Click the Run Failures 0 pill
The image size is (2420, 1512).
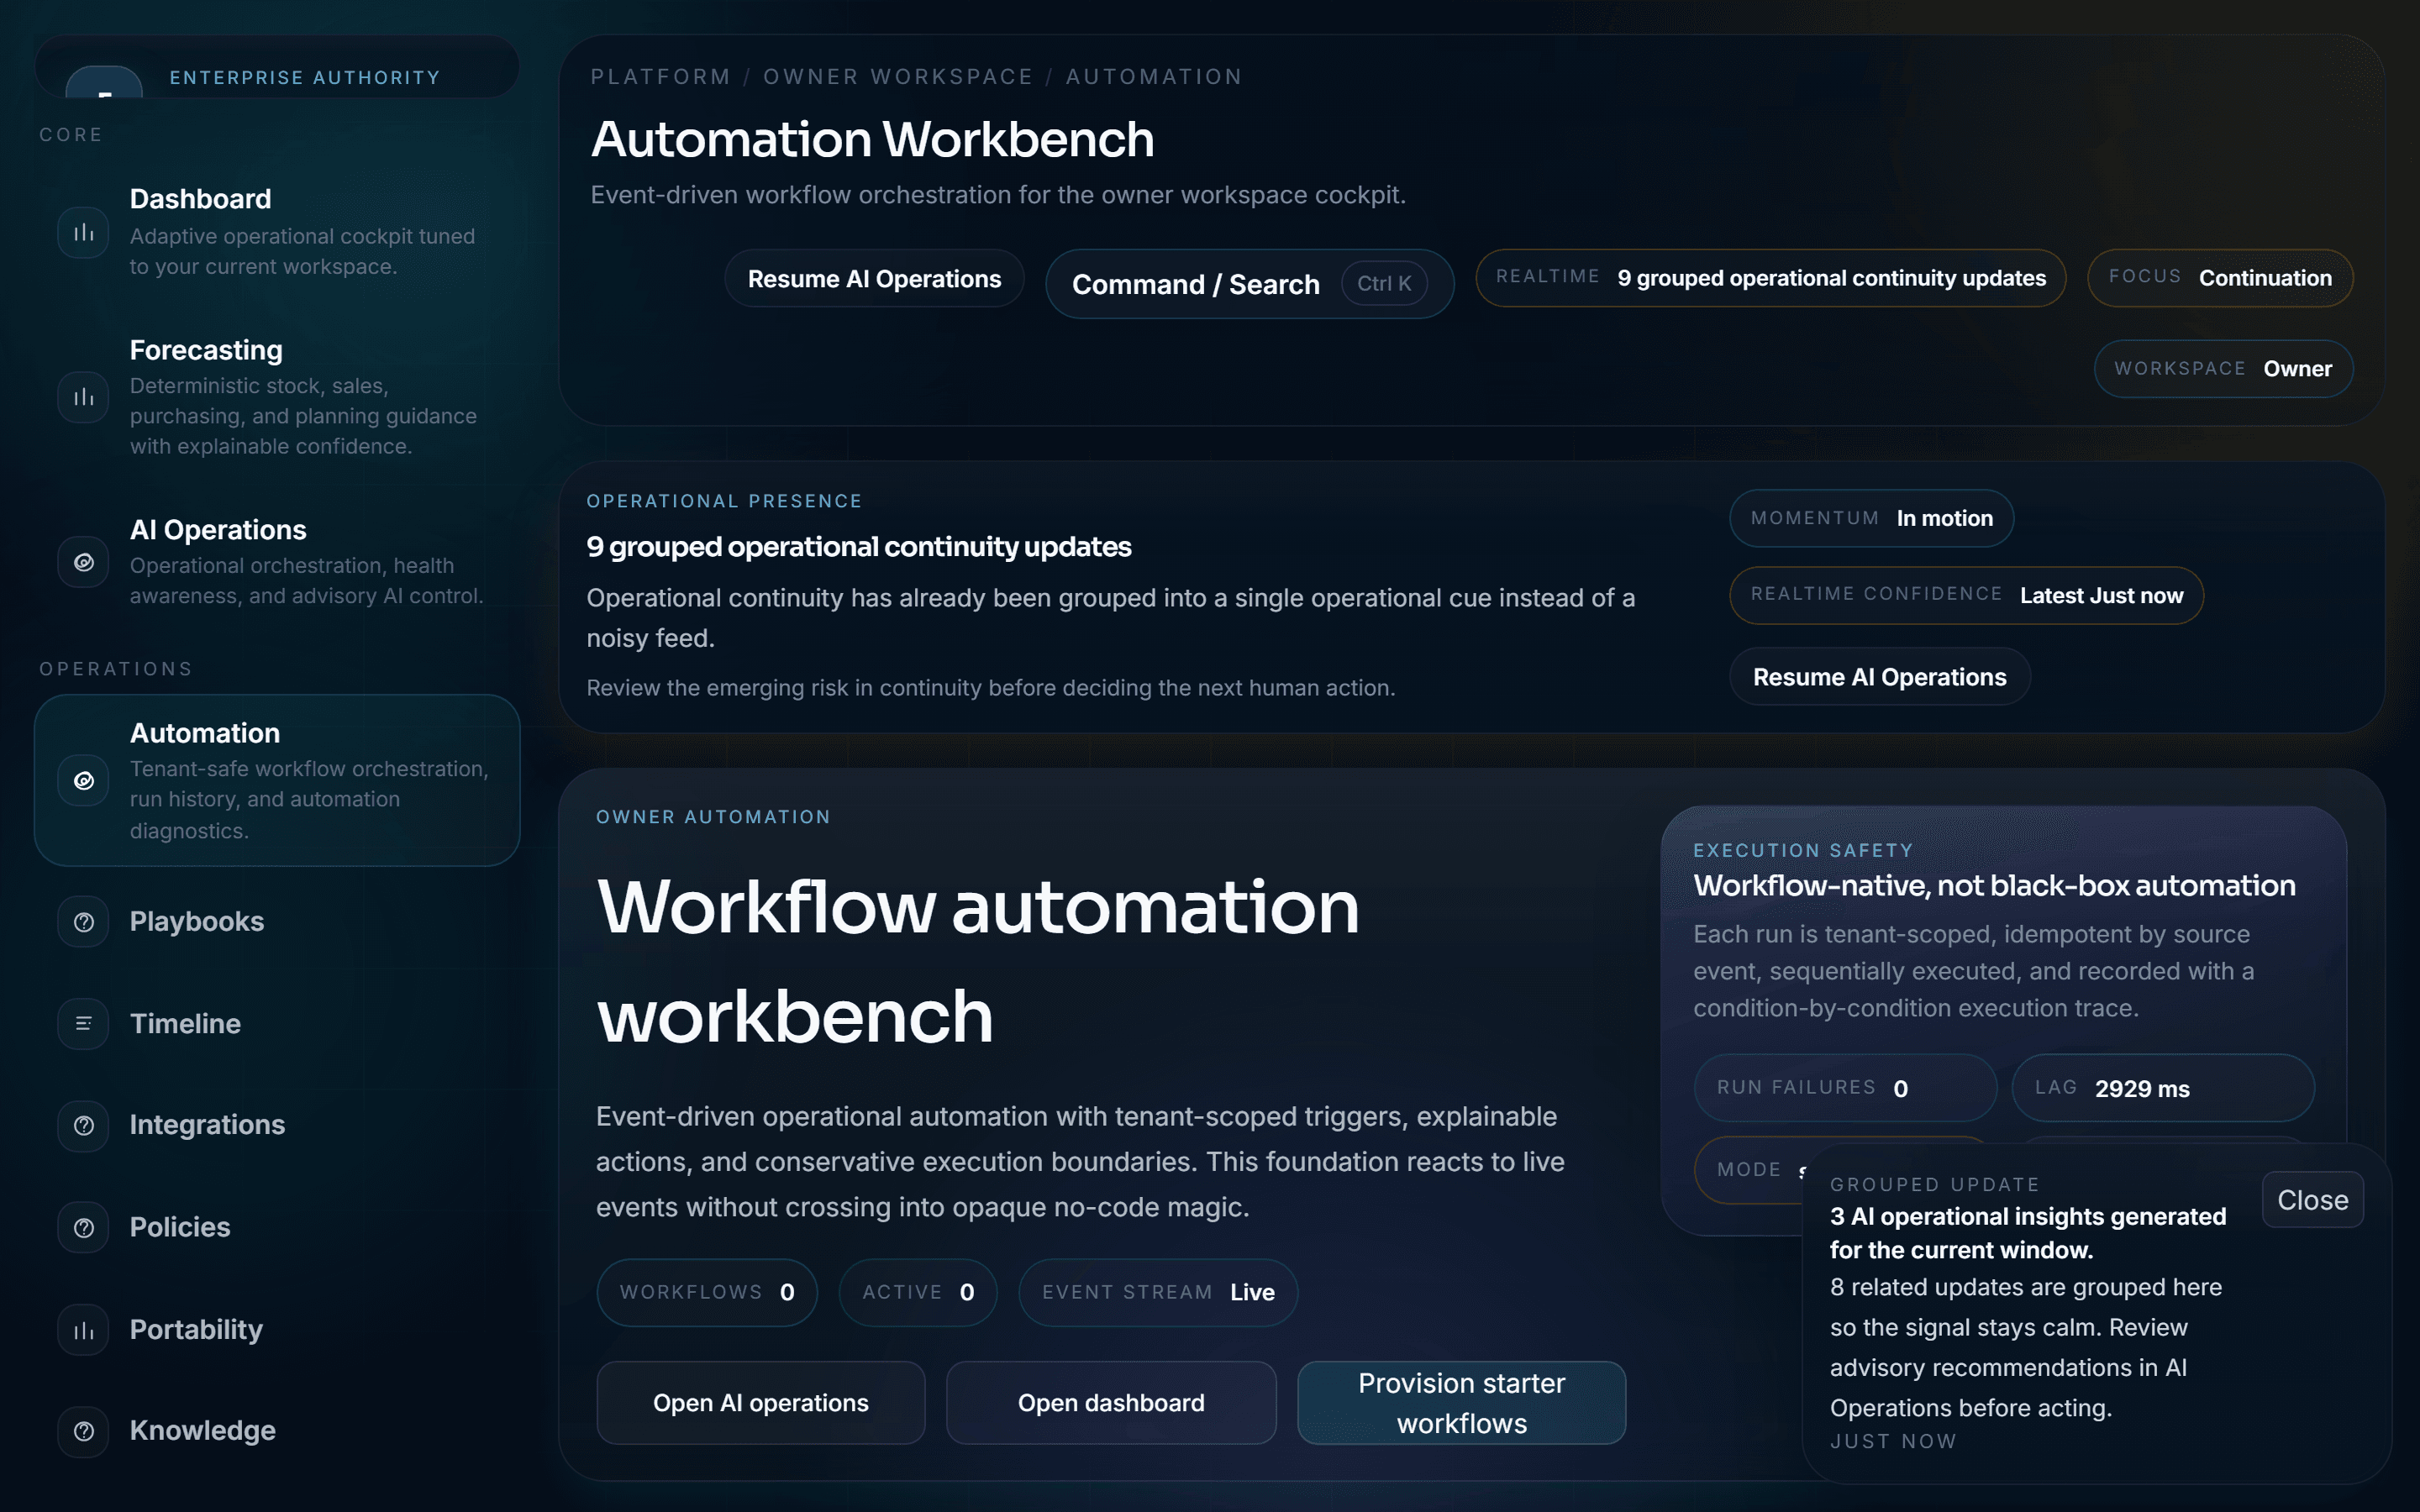(1845, 1088)
